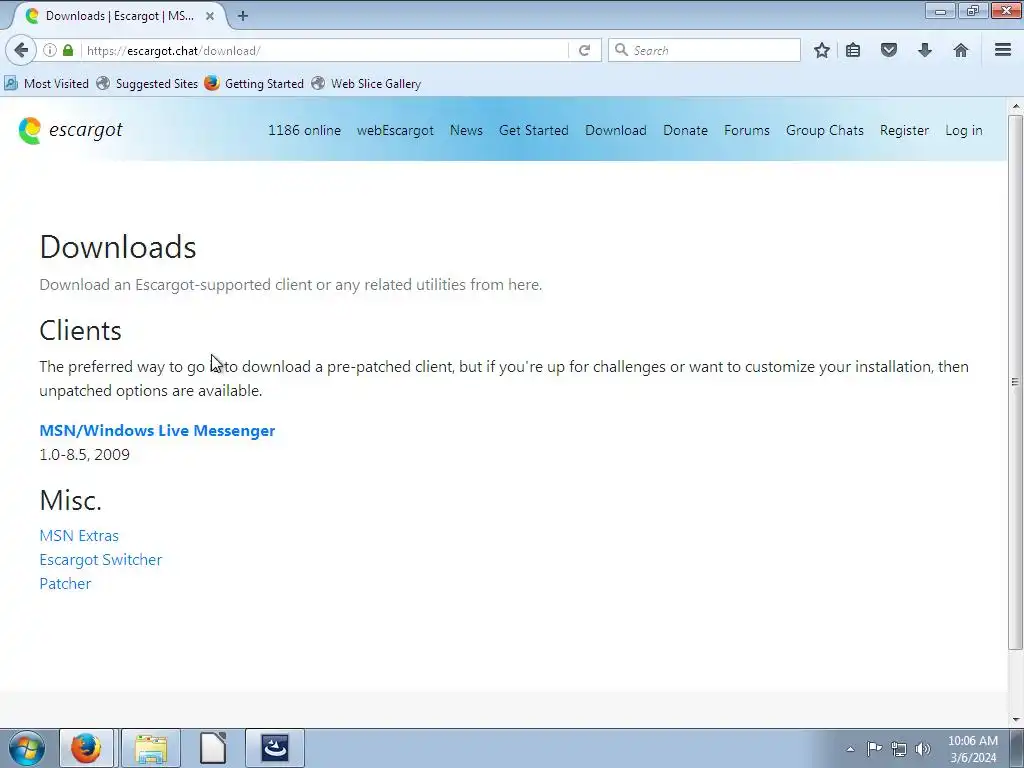
Task: Open the Patcher link
Action: click(65, 584)
